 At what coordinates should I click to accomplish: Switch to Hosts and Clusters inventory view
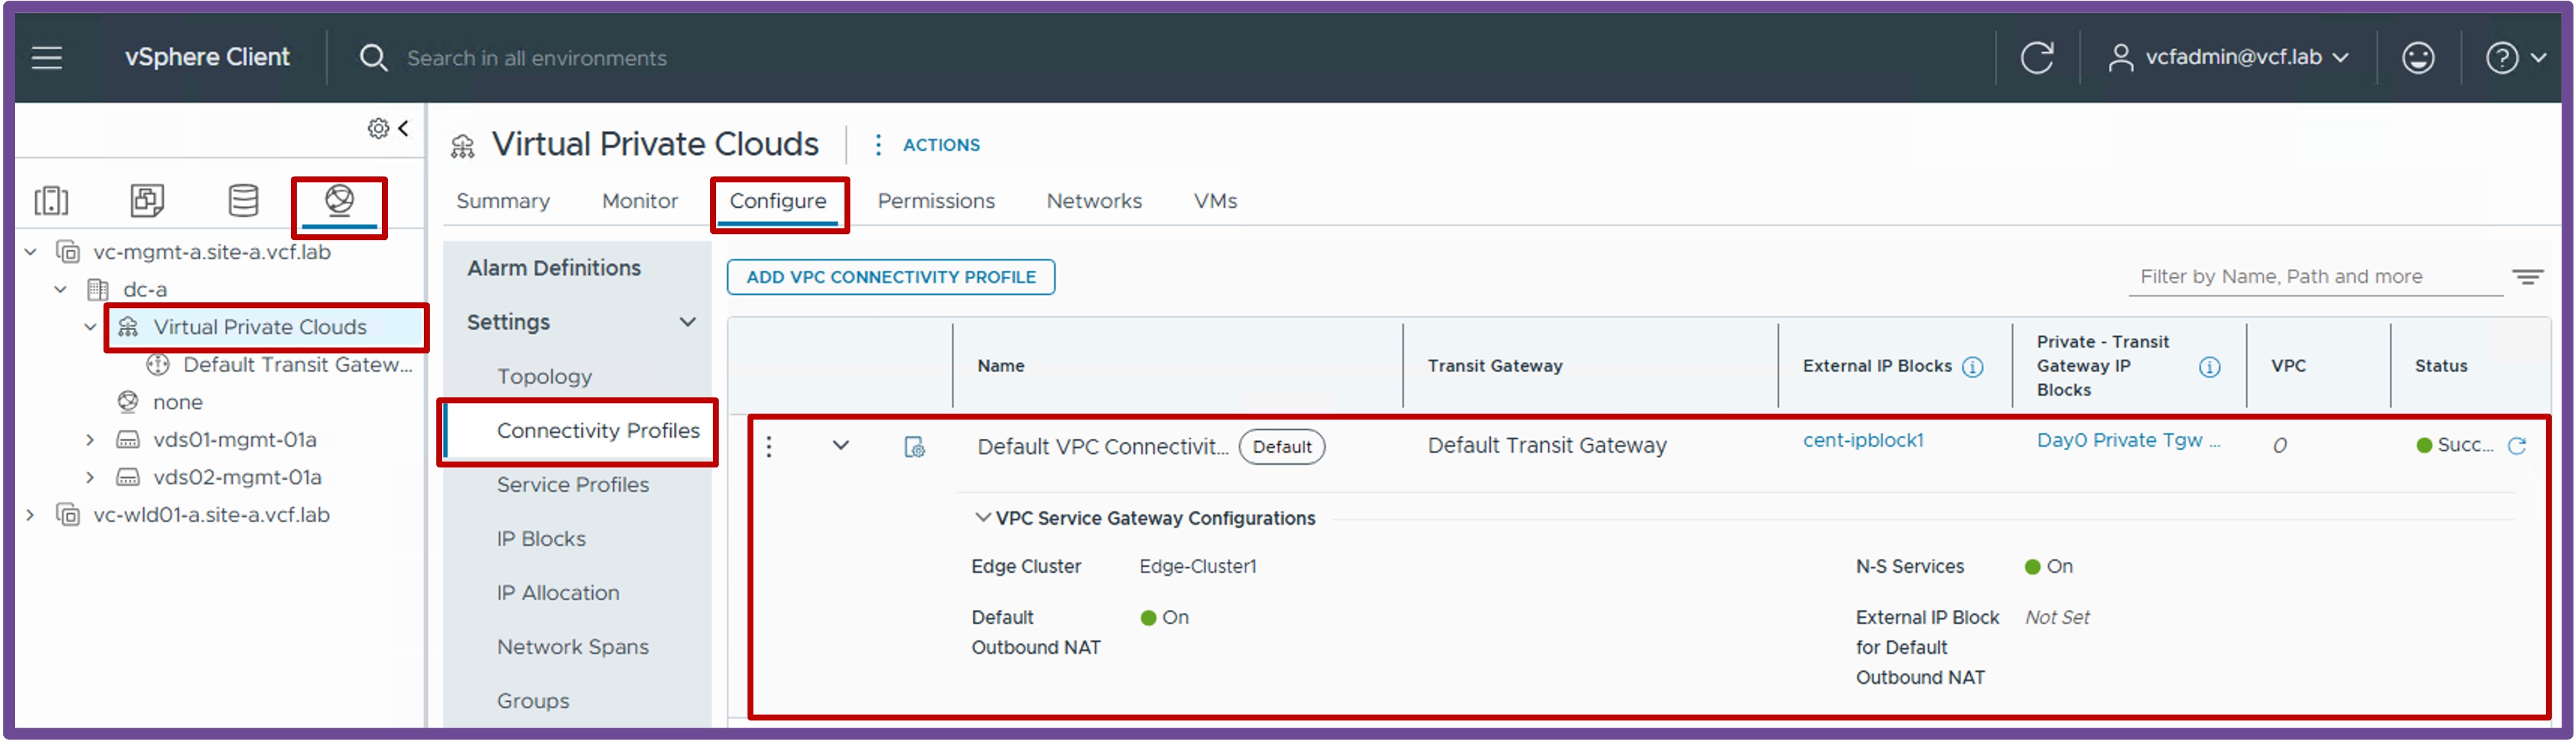tap(51, 201)
